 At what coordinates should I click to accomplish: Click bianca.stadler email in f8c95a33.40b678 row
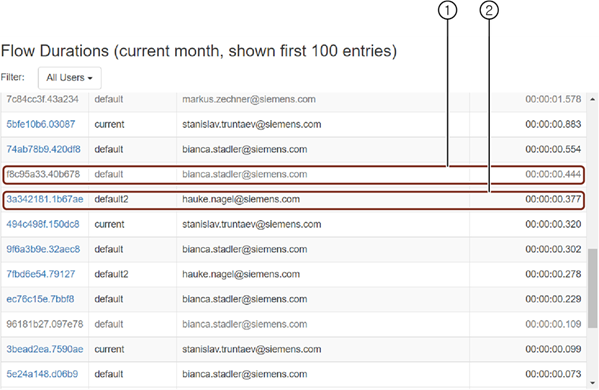(244, 174)
